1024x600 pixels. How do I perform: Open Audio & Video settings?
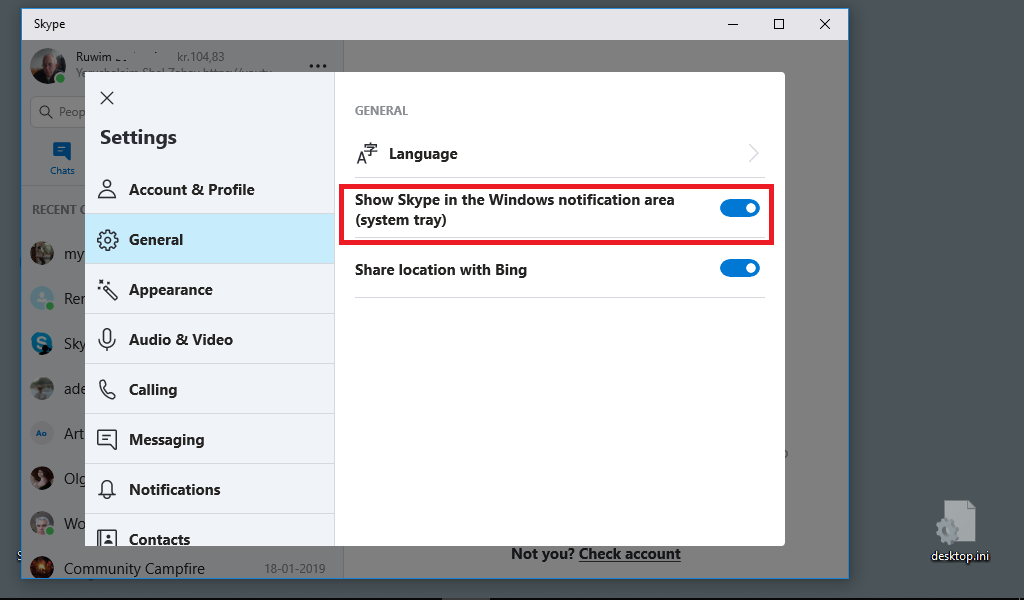[210, 339]
